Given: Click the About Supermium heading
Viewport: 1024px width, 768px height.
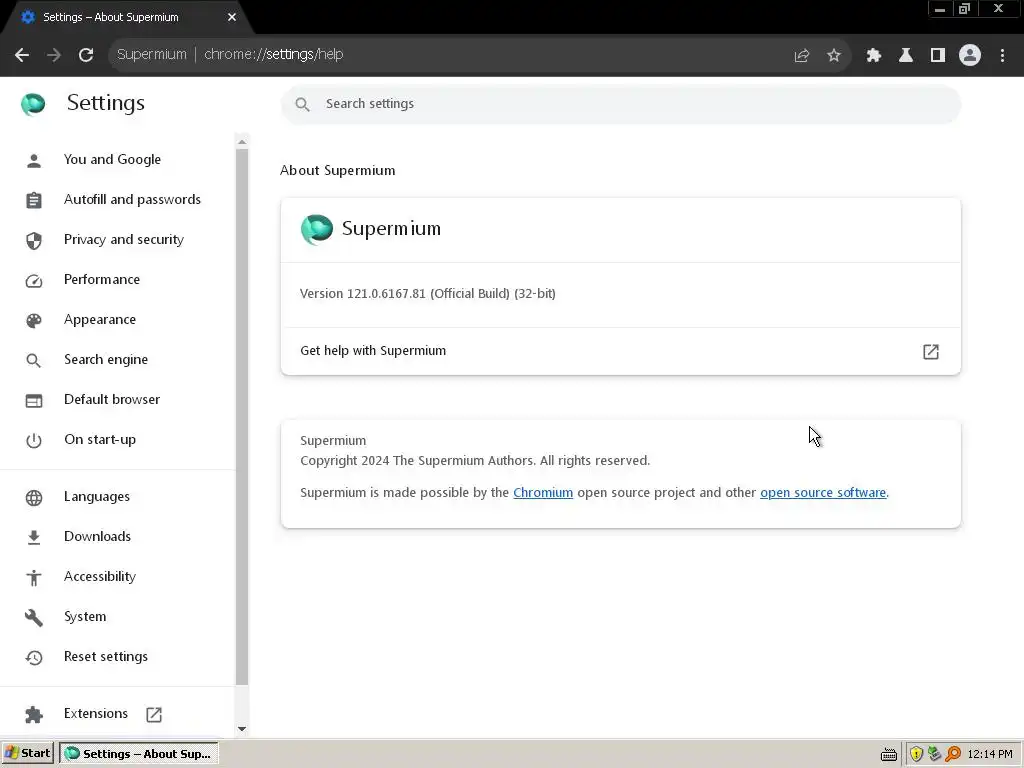Looking at the screenshot, I should click(338, 170).
